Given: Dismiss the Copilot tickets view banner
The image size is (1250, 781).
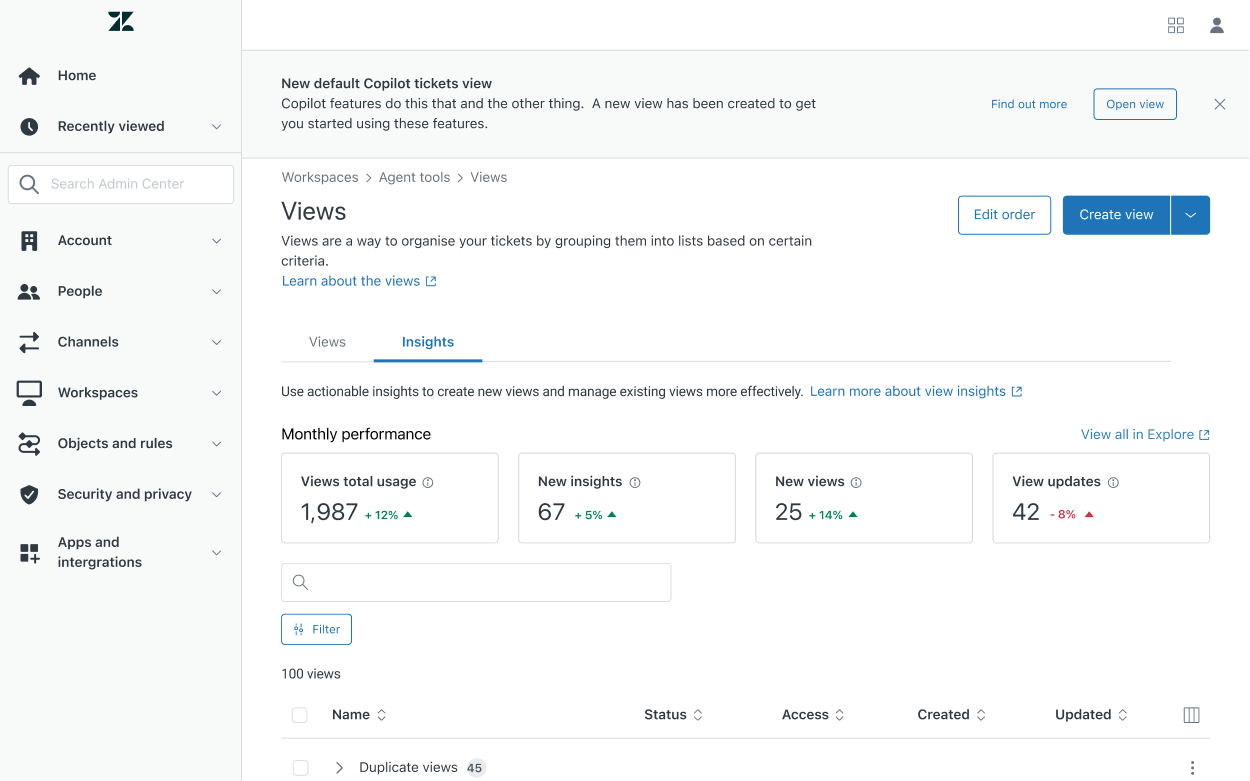Looking at the screenshot, I should [1219, 104].
